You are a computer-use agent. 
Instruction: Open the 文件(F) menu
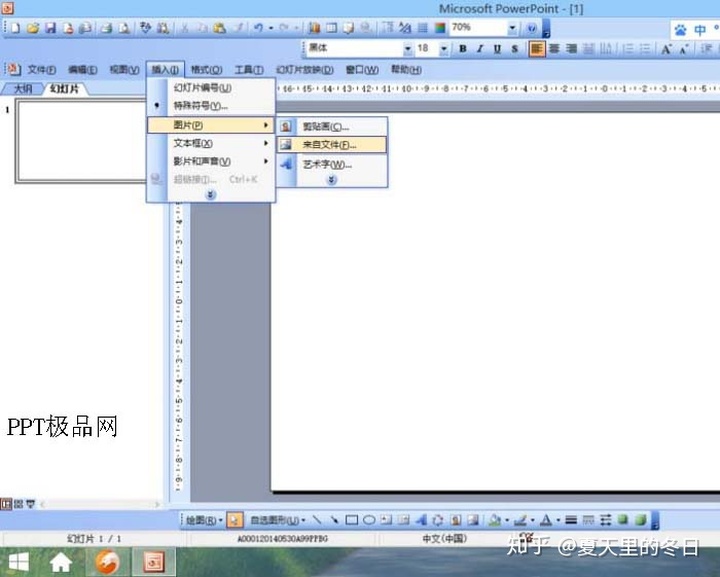coord(41,70)
